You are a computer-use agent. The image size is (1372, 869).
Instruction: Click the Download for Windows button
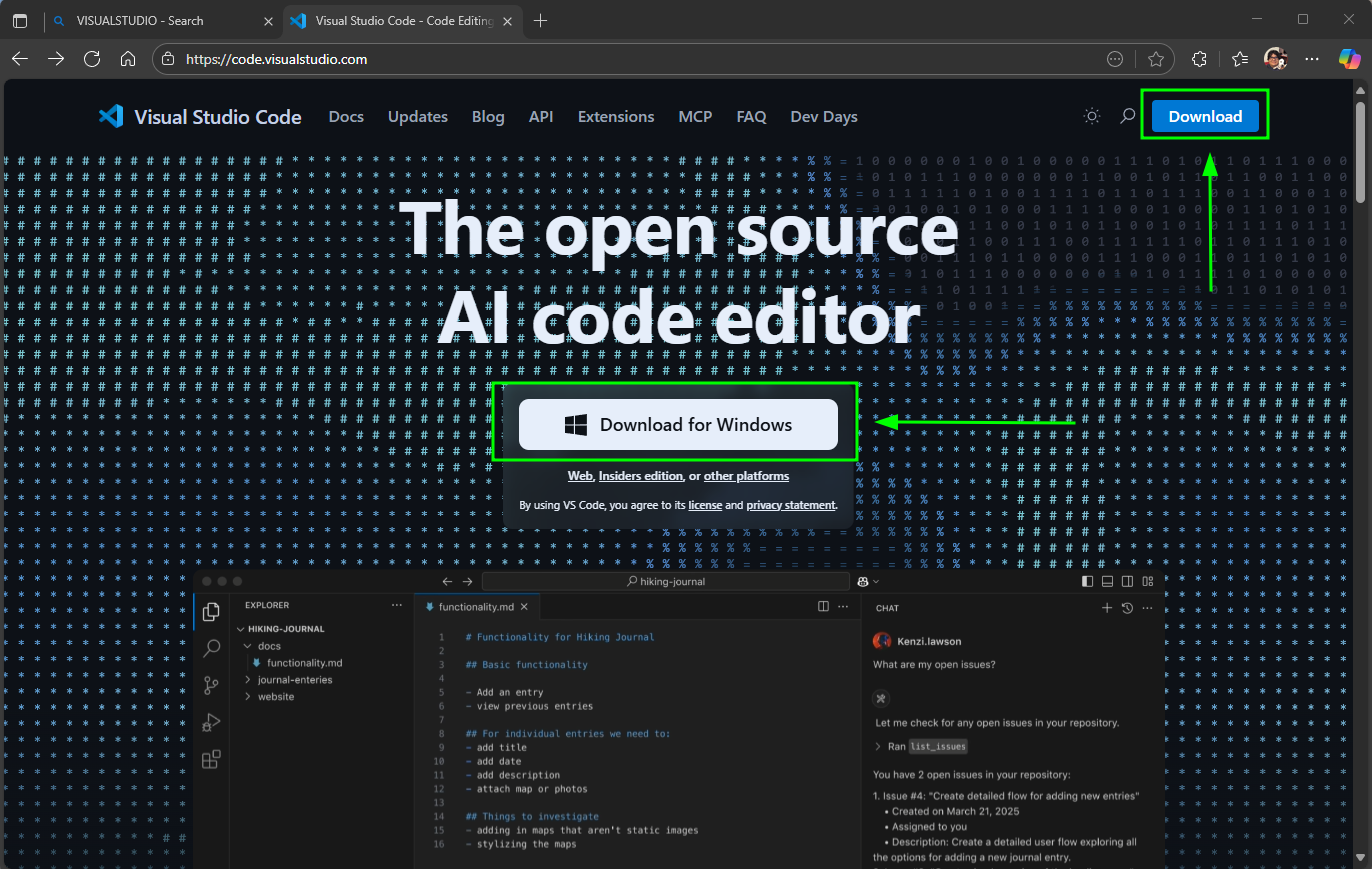click(678, 425)
